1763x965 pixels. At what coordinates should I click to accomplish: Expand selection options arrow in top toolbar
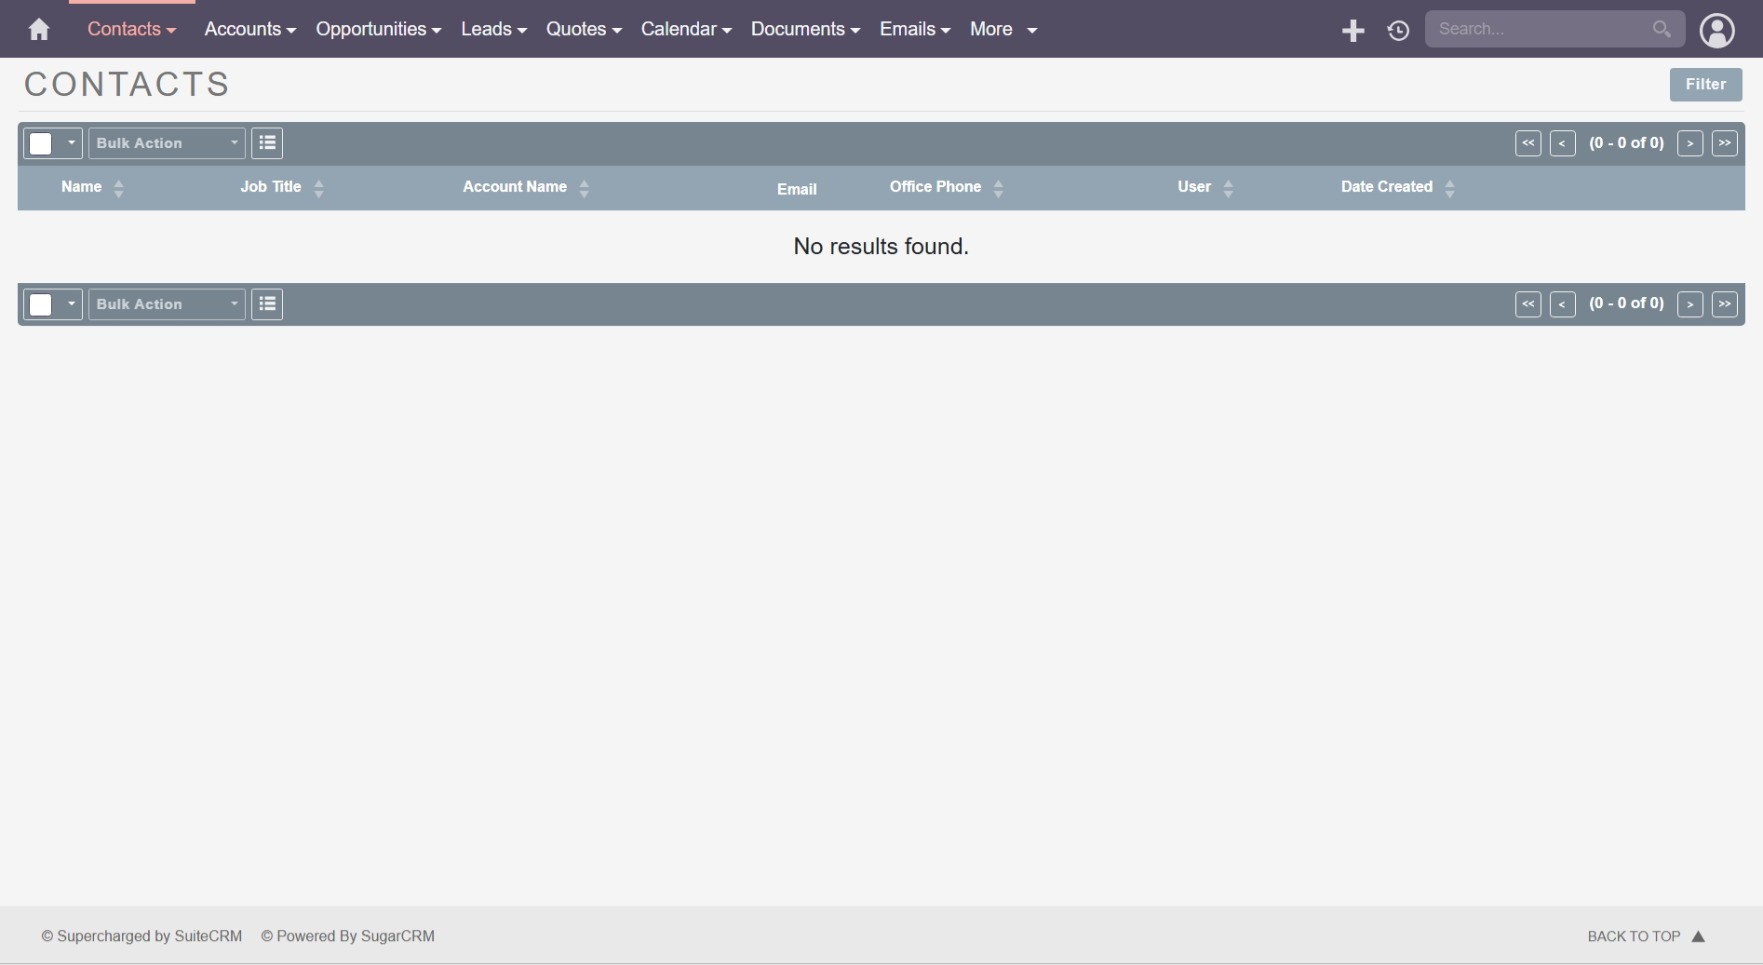[71, 143]
